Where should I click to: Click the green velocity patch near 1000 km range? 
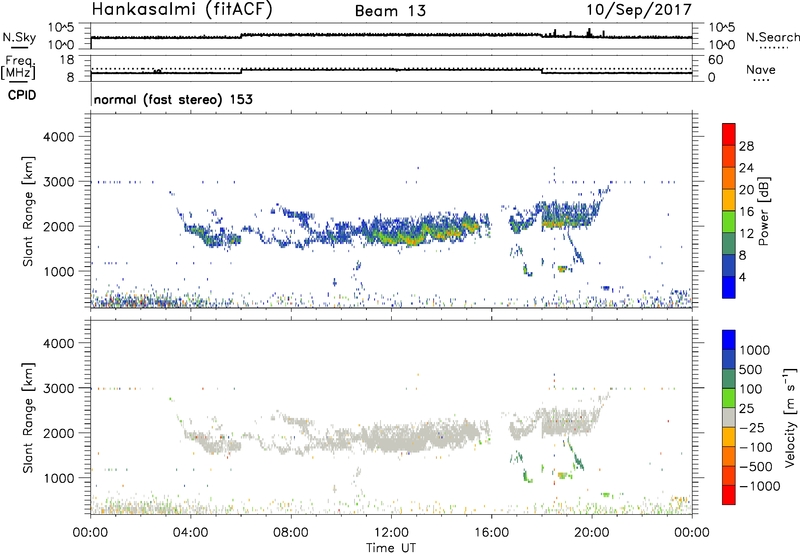564,475
